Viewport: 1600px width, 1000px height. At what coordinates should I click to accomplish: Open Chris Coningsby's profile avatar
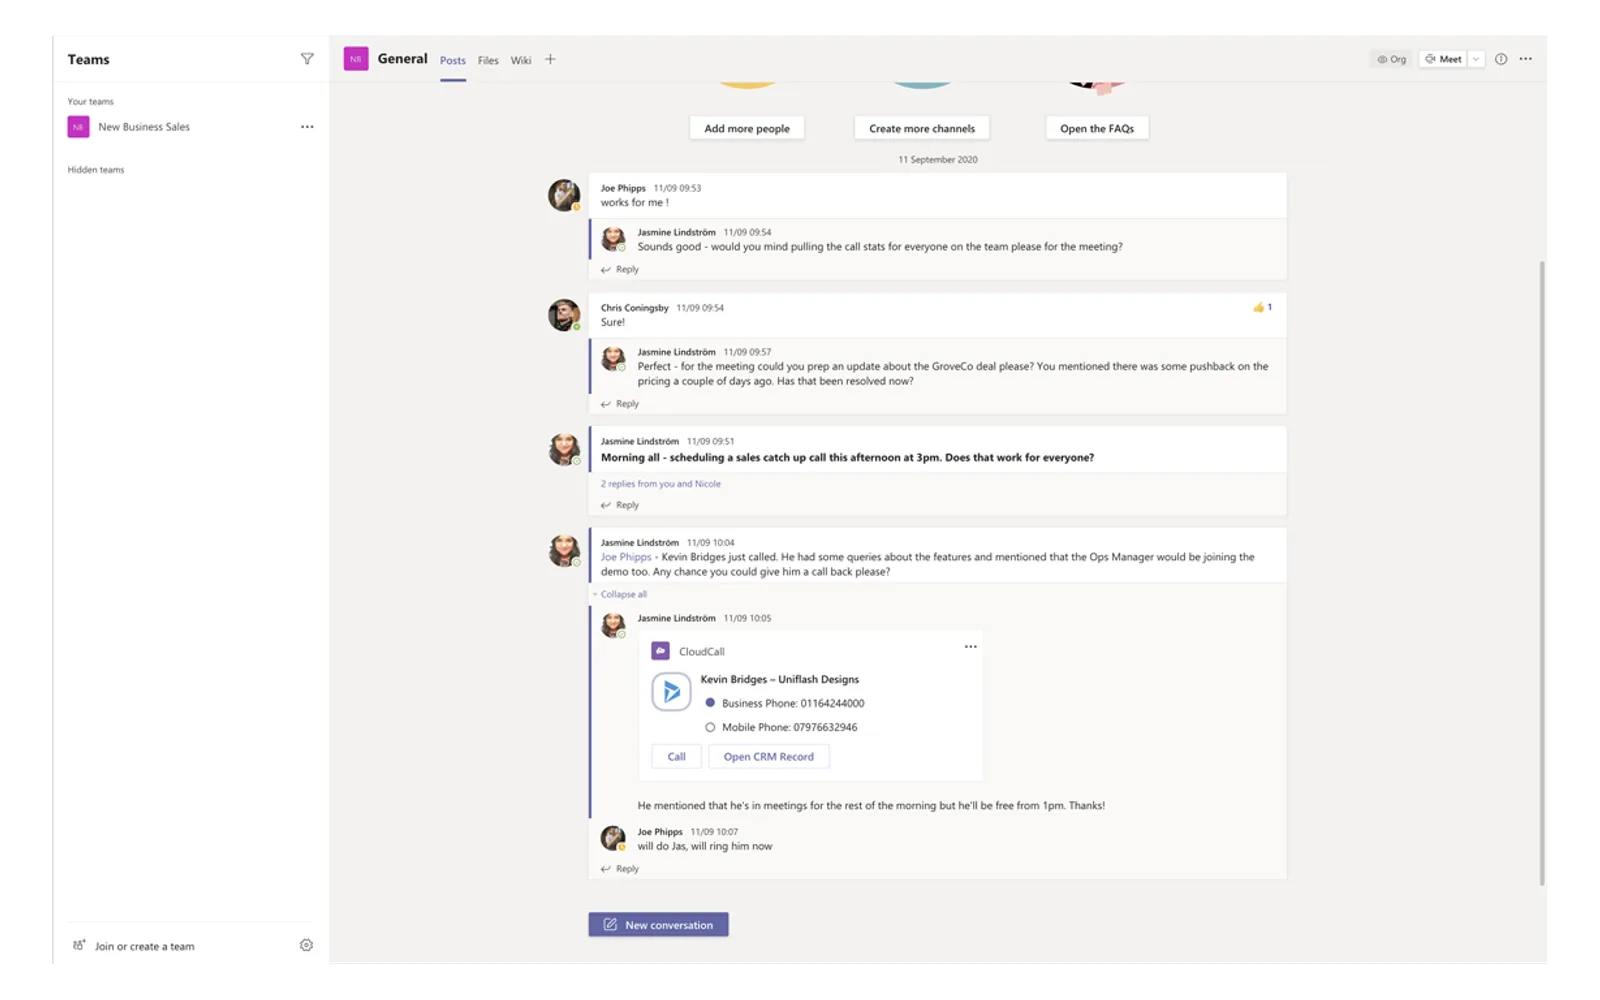pyautogui.click(x=564, y=315)
